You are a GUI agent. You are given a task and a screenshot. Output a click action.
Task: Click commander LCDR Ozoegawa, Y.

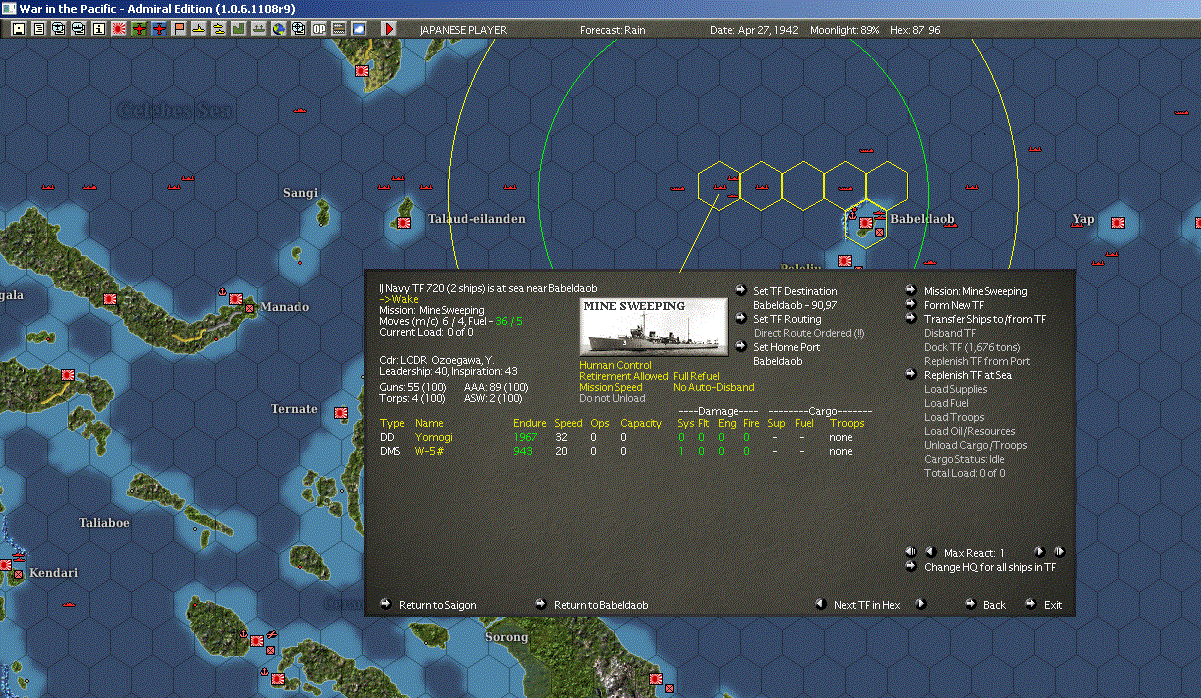pos(436,359)
